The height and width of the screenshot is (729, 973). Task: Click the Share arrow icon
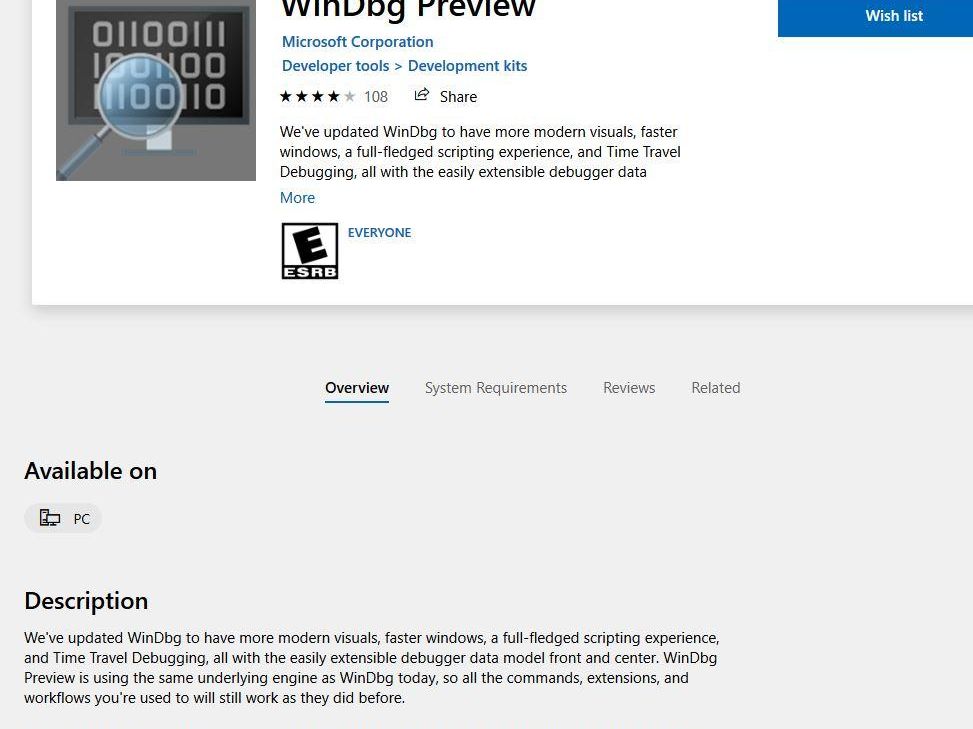[x=422, y=95]
